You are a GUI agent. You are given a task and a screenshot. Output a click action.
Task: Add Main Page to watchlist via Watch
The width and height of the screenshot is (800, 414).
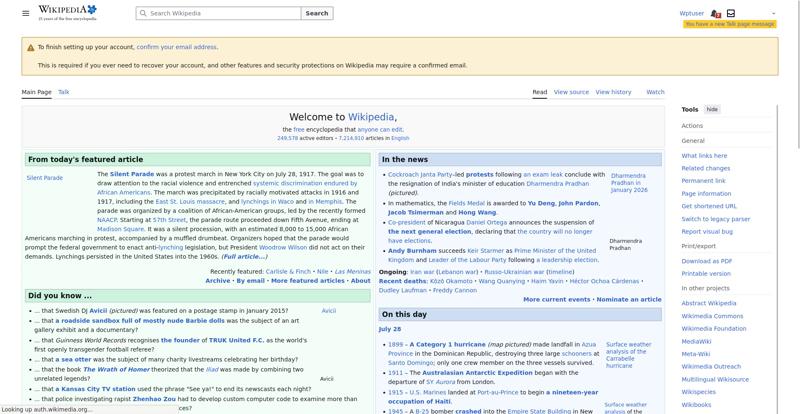coord(655,92)
